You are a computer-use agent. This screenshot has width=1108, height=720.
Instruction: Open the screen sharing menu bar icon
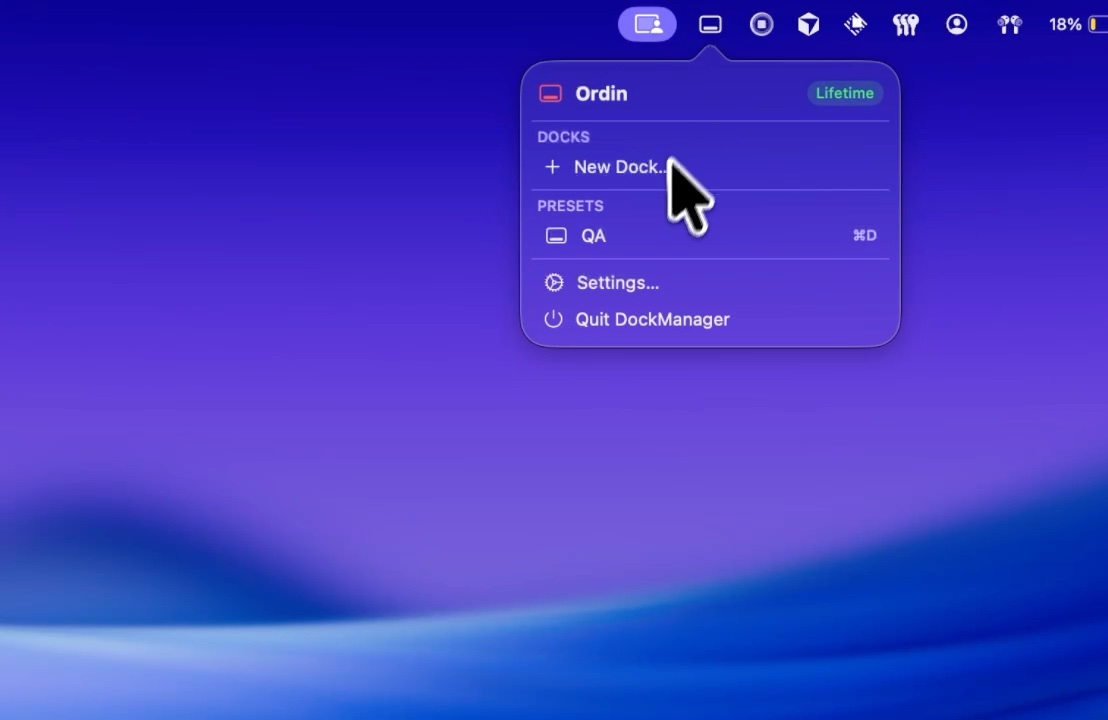tap(647, 25)
